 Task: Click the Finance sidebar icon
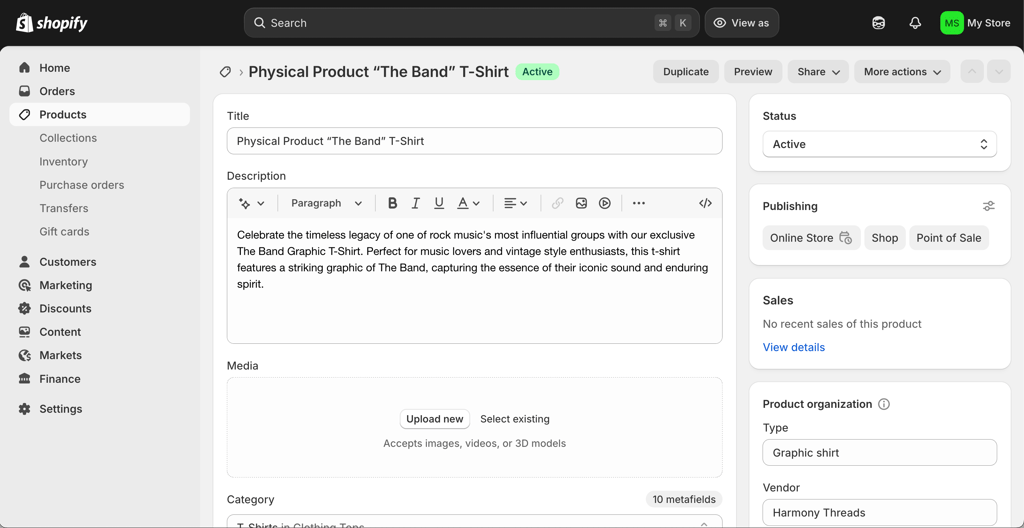24,379
